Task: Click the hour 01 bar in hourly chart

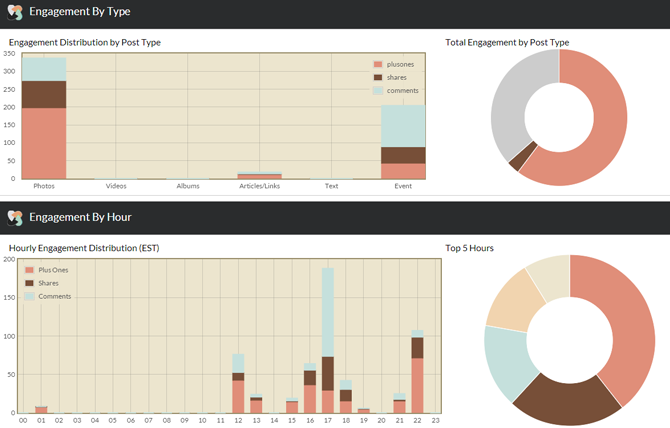Action: click(x=41, y=410)
